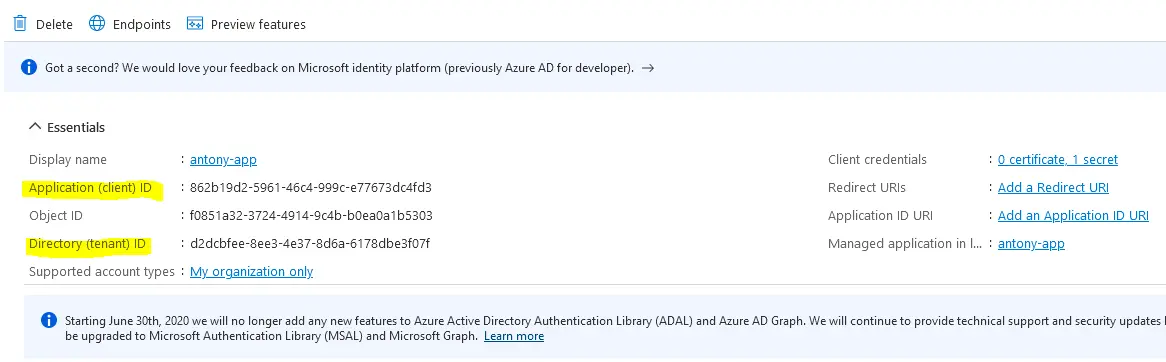Viewport: 1166px width, 362px height.
Task: Click Add an Application ID URI link
Action: 1073,216
